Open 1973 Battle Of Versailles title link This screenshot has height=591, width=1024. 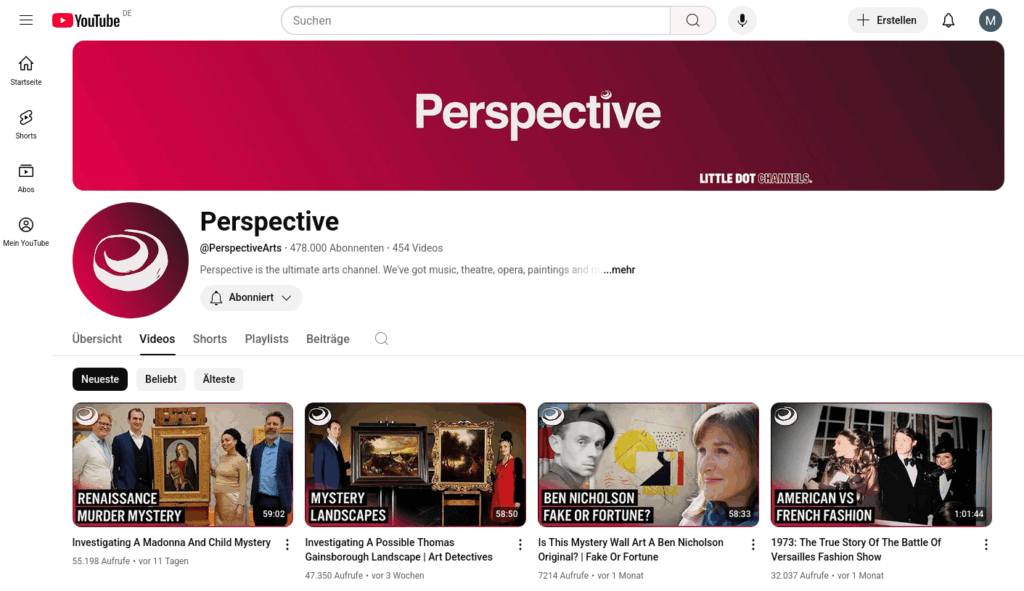[856, 550]
